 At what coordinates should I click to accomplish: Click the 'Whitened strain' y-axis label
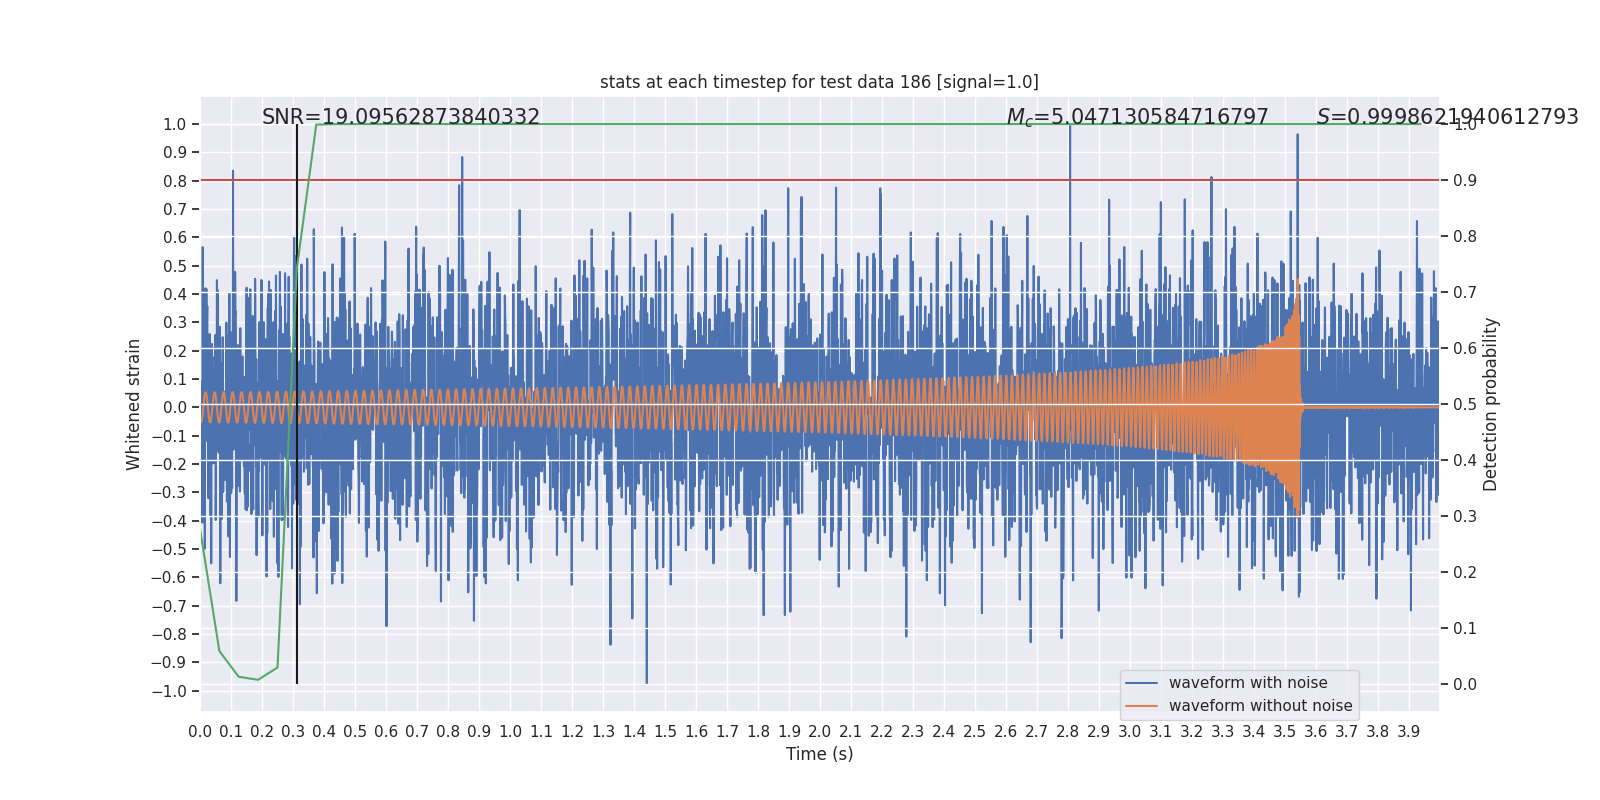coord(134,404)
